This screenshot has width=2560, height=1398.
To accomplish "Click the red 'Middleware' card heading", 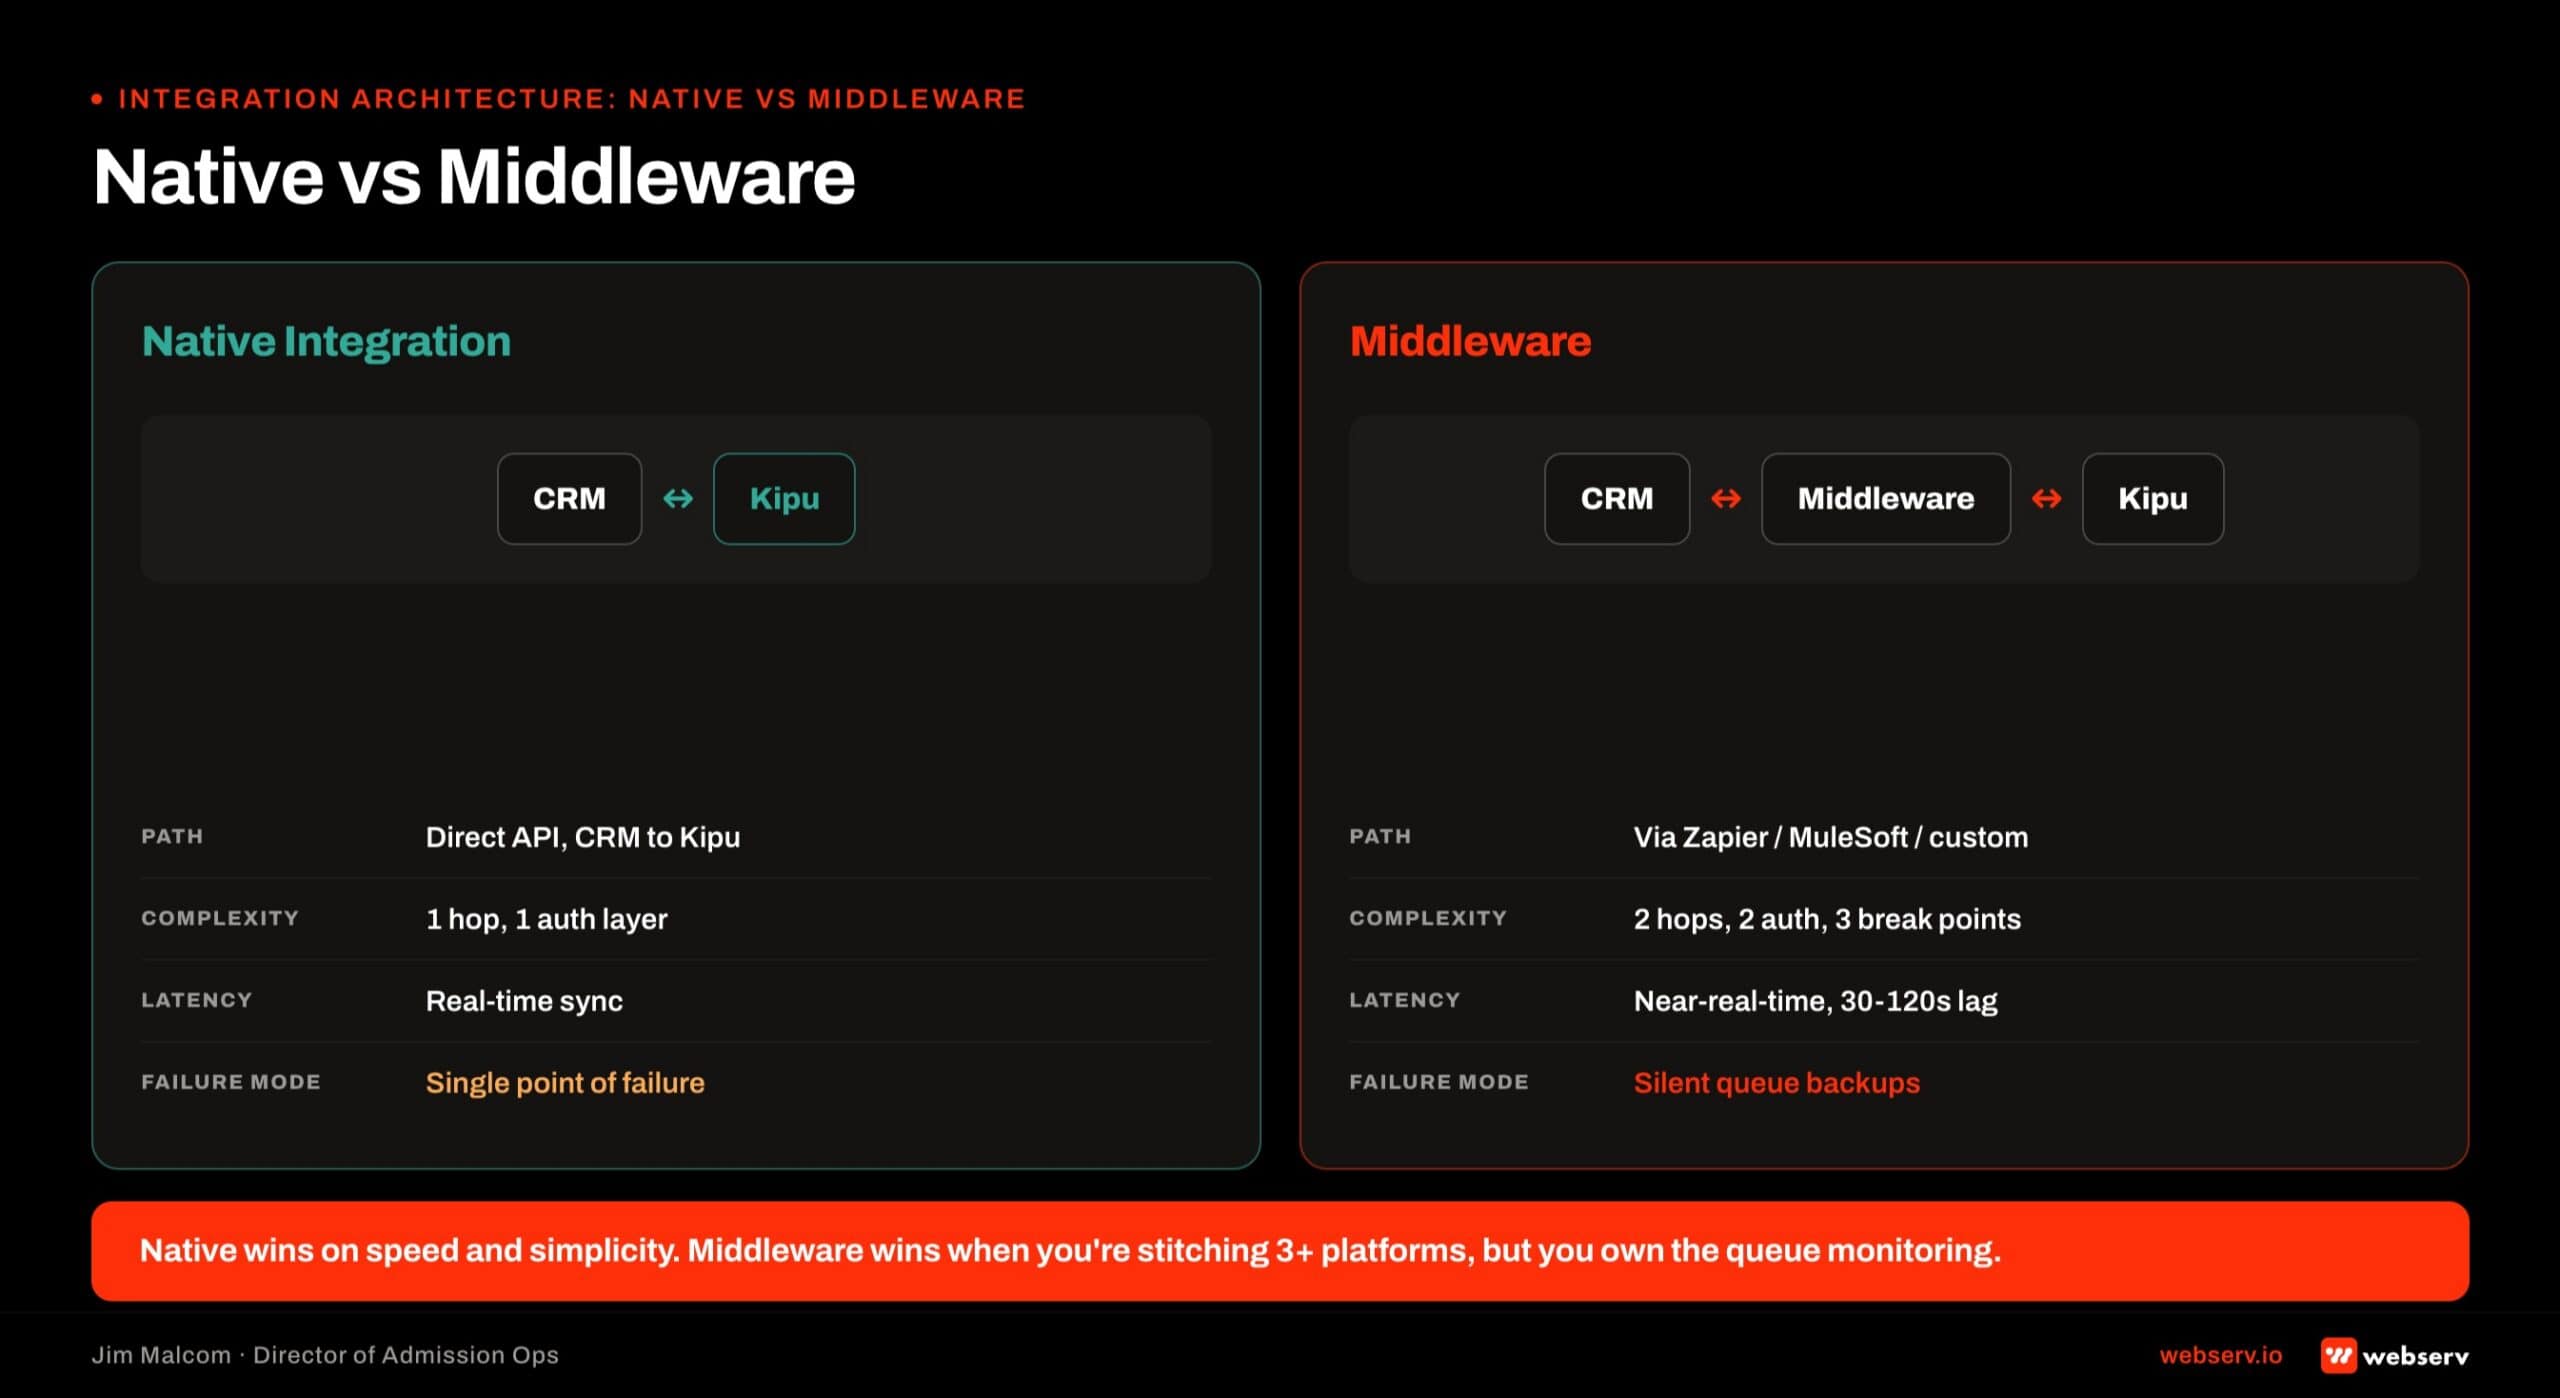I will (x=1470, y=341).
